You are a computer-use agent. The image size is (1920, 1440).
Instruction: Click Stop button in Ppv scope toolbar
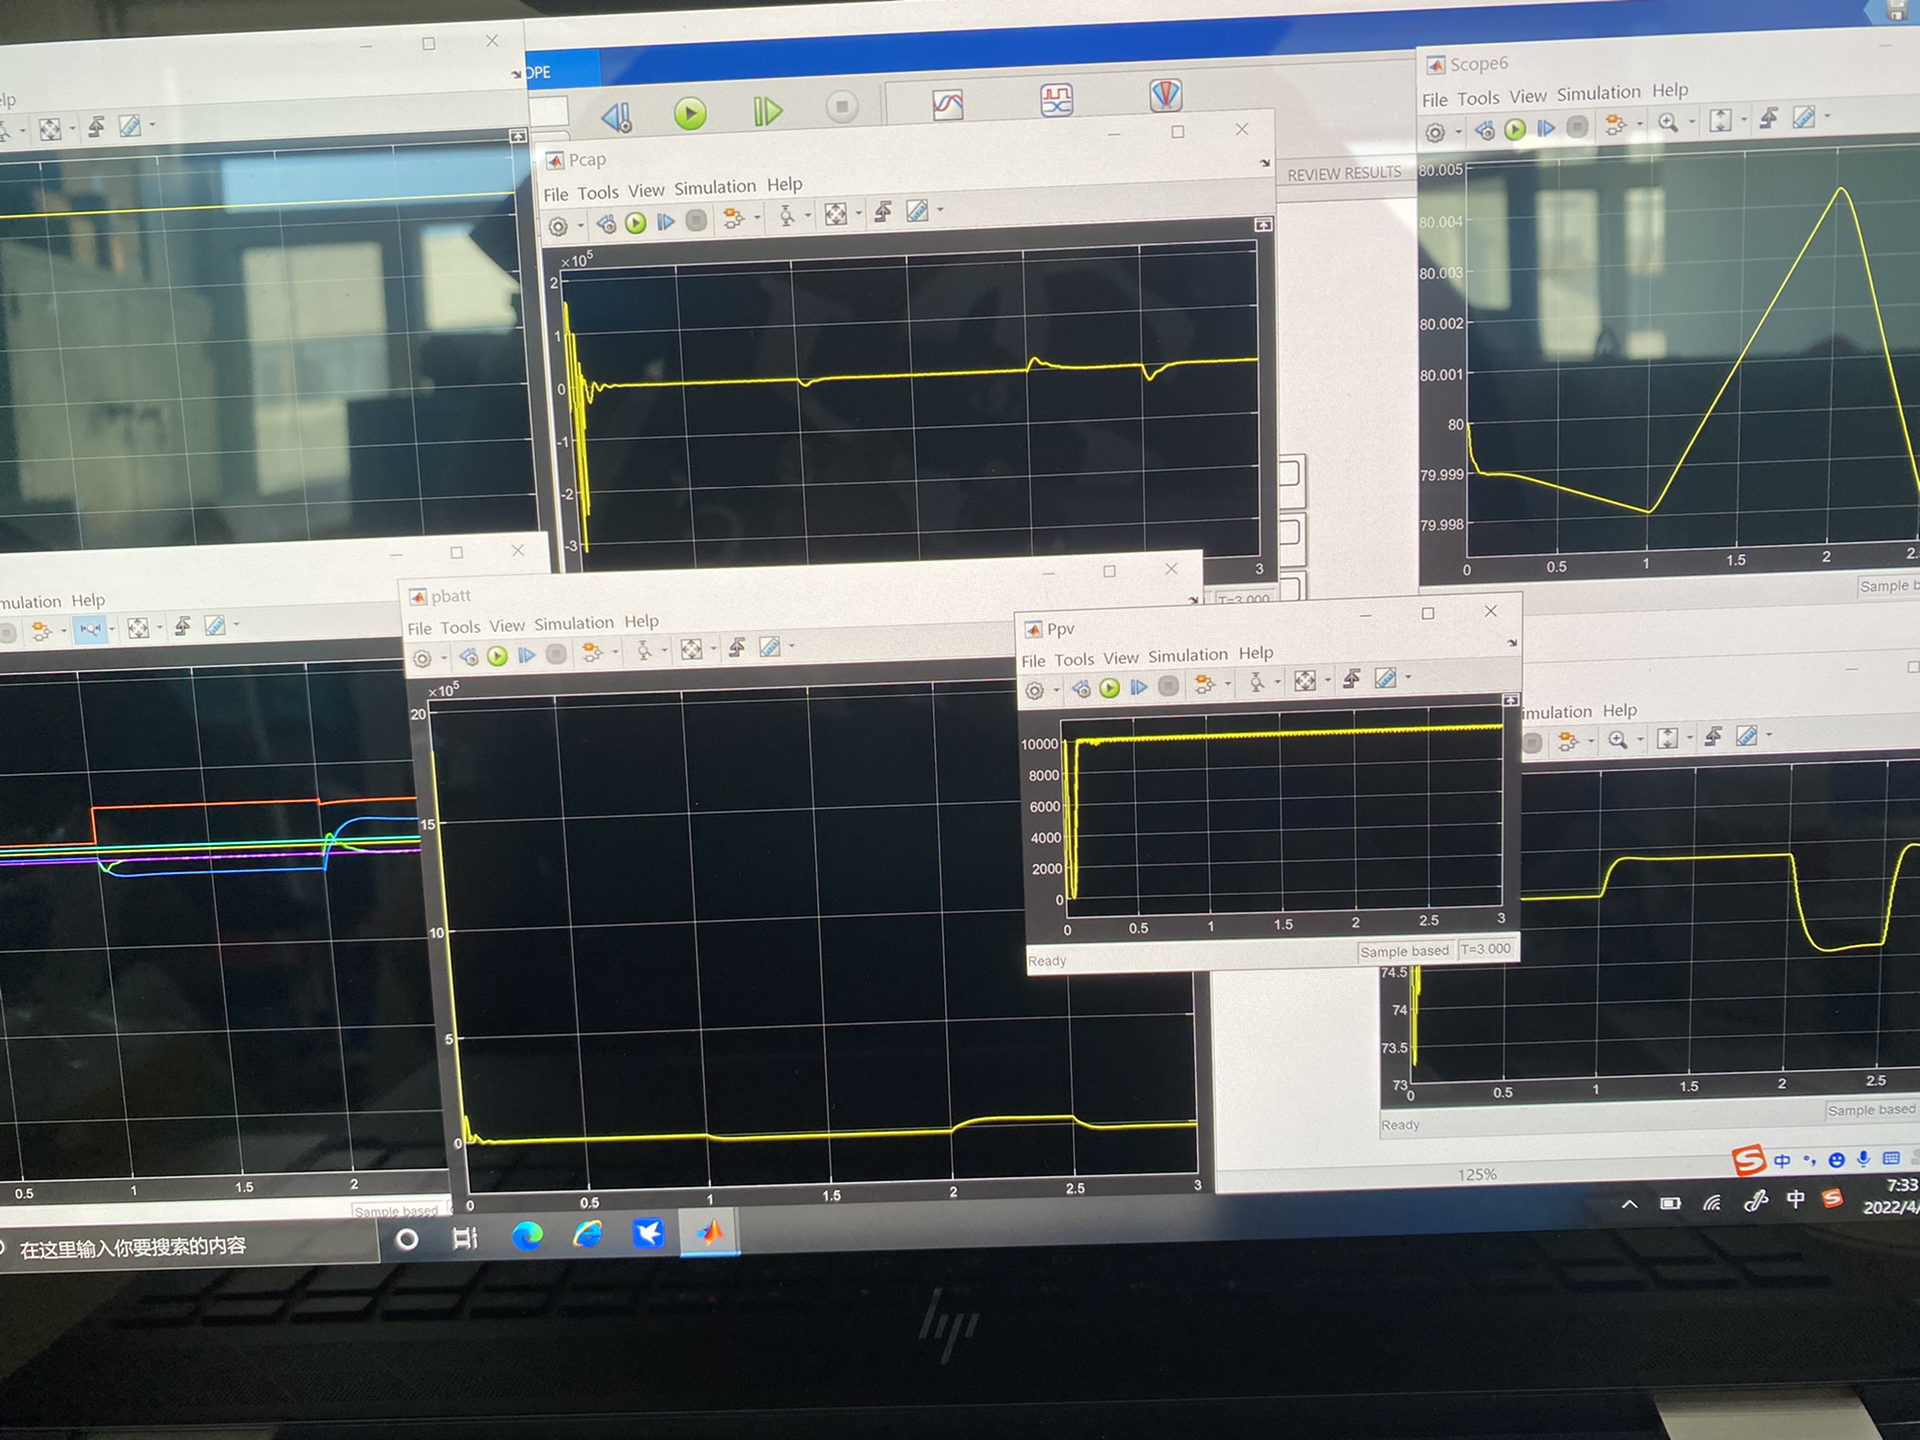(1168, 686)
